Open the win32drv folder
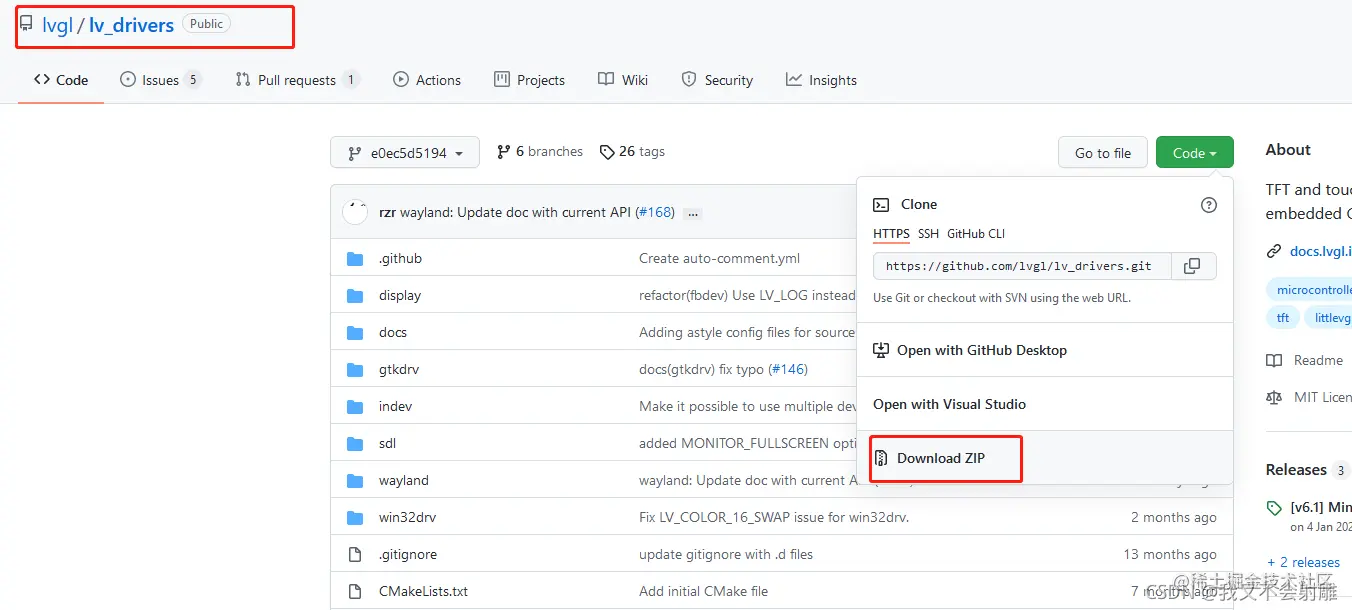 click(407, 517)
